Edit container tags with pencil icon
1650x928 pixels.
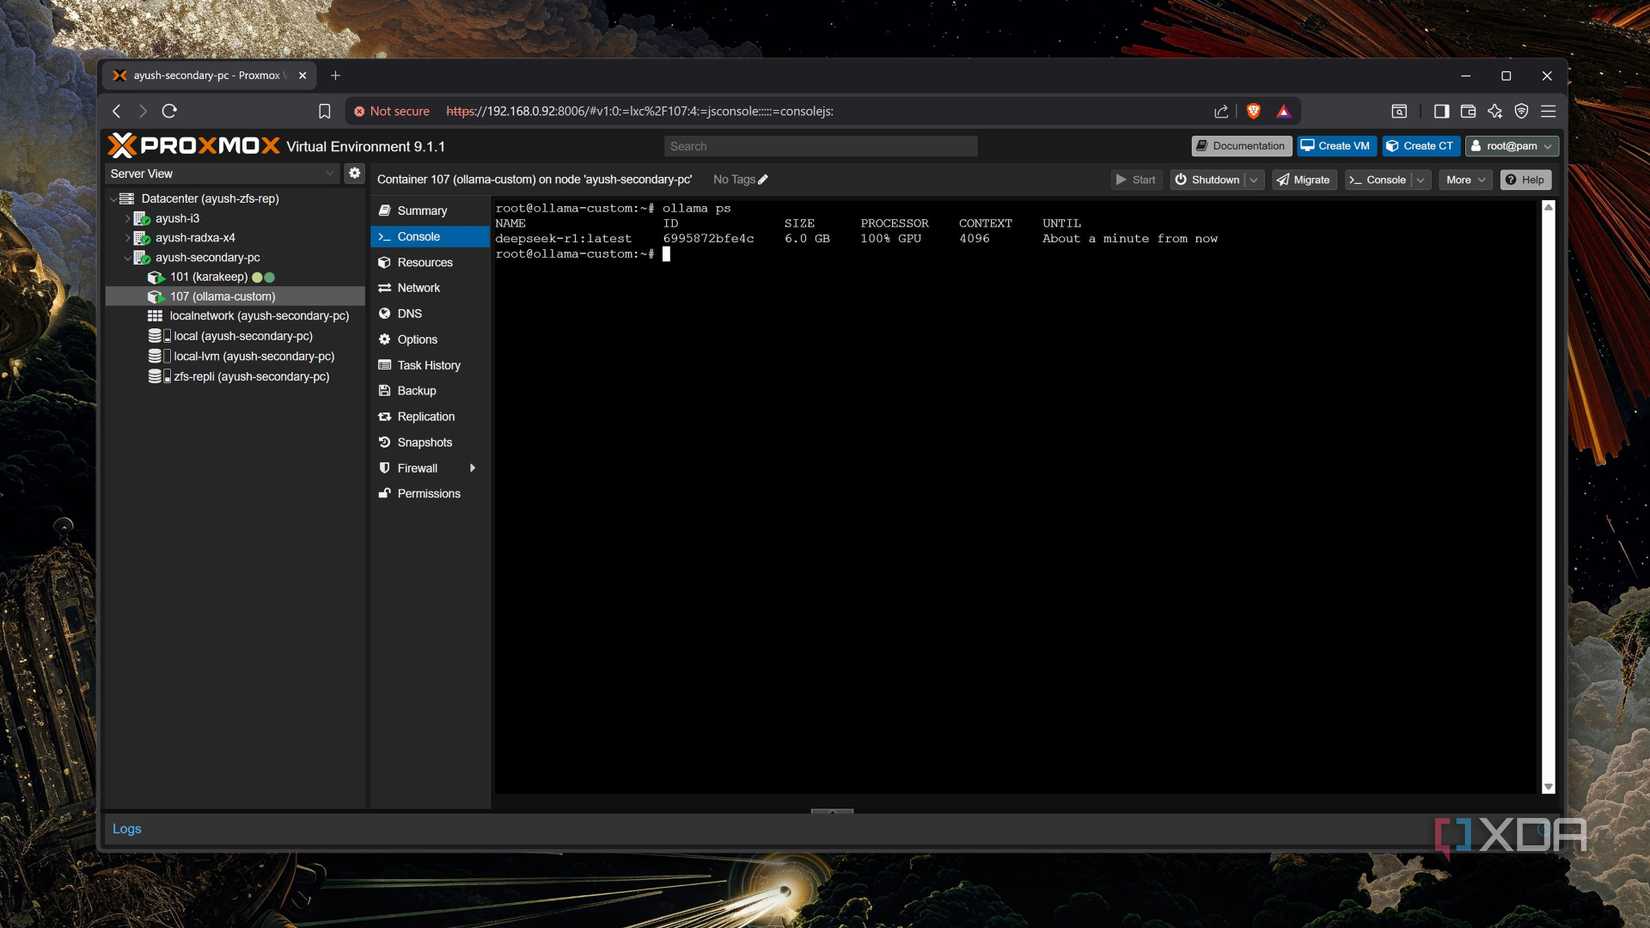tap(763, 180)
